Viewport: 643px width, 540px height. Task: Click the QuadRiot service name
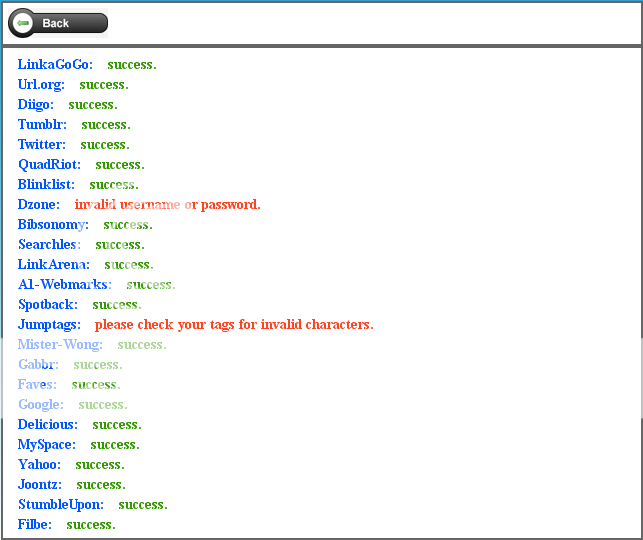point(49,164)
